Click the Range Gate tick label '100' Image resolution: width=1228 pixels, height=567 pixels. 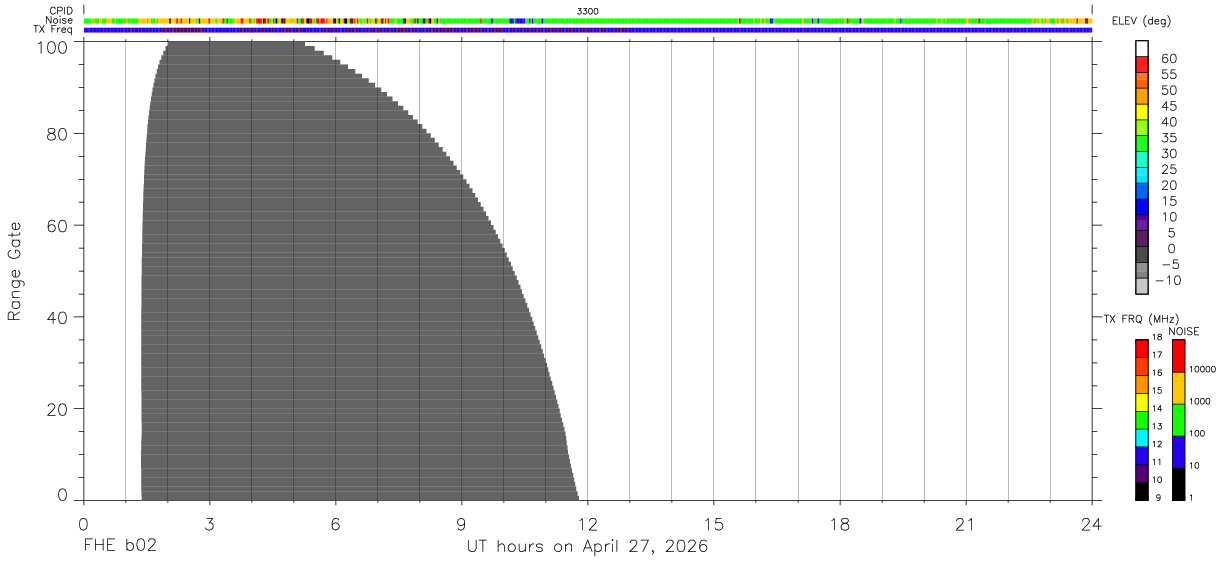pyautogui.click(x=54, y=46)
